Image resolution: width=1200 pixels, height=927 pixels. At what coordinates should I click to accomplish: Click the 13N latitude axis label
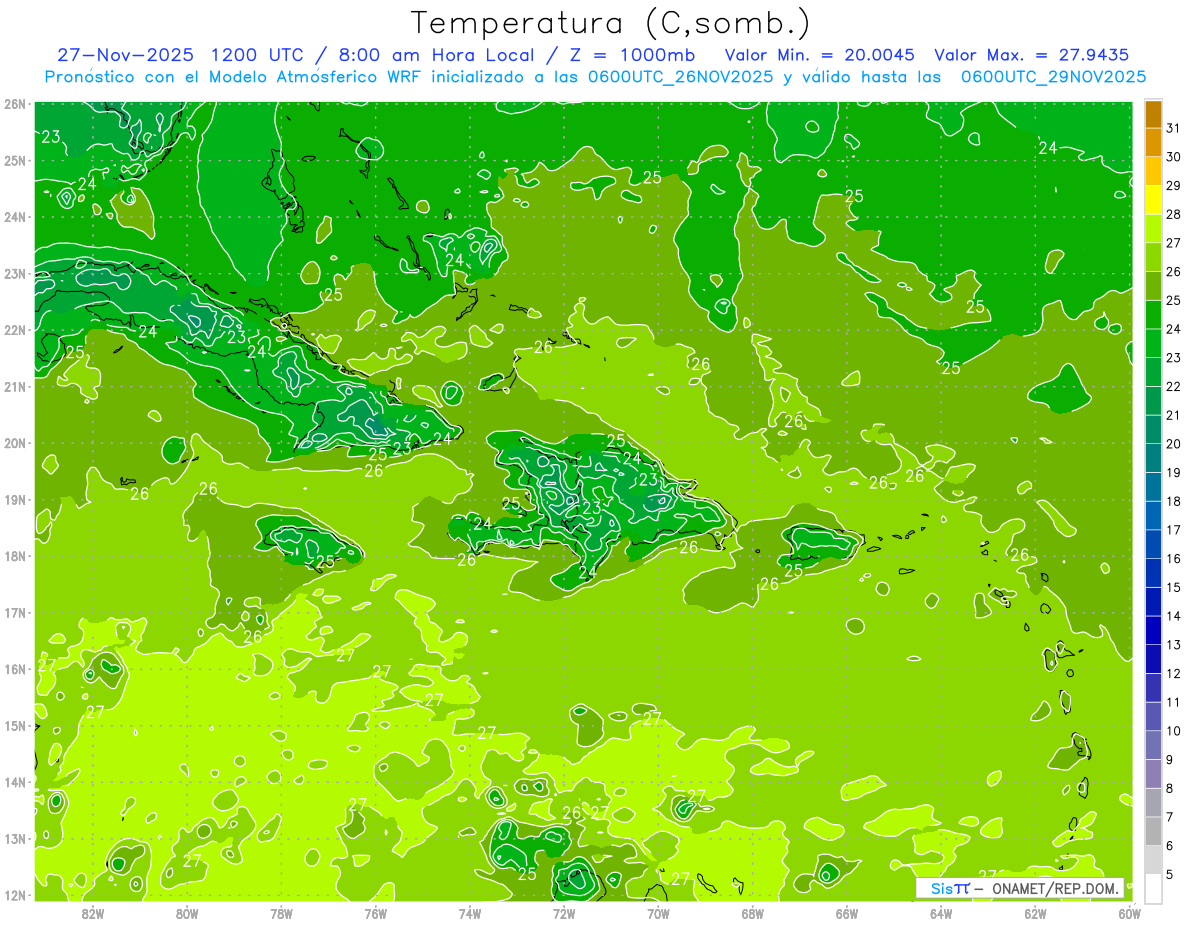tap(14, 839)
